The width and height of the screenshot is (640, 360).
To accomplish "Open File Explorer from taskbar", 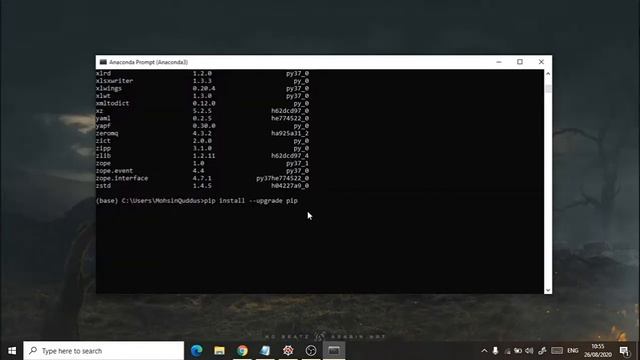I will point(220,351).
